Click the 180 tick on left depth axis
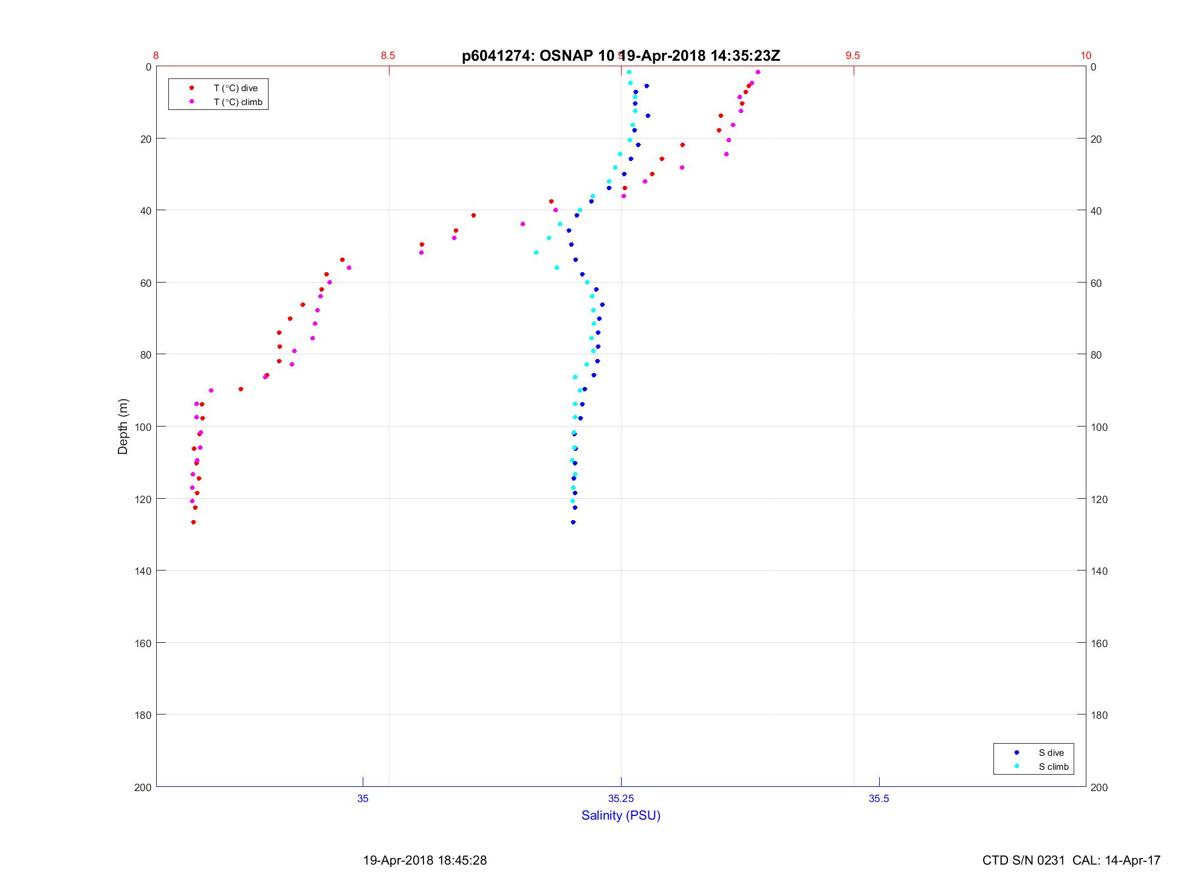This screenshot has height=885, width=1200. (142, 715)
